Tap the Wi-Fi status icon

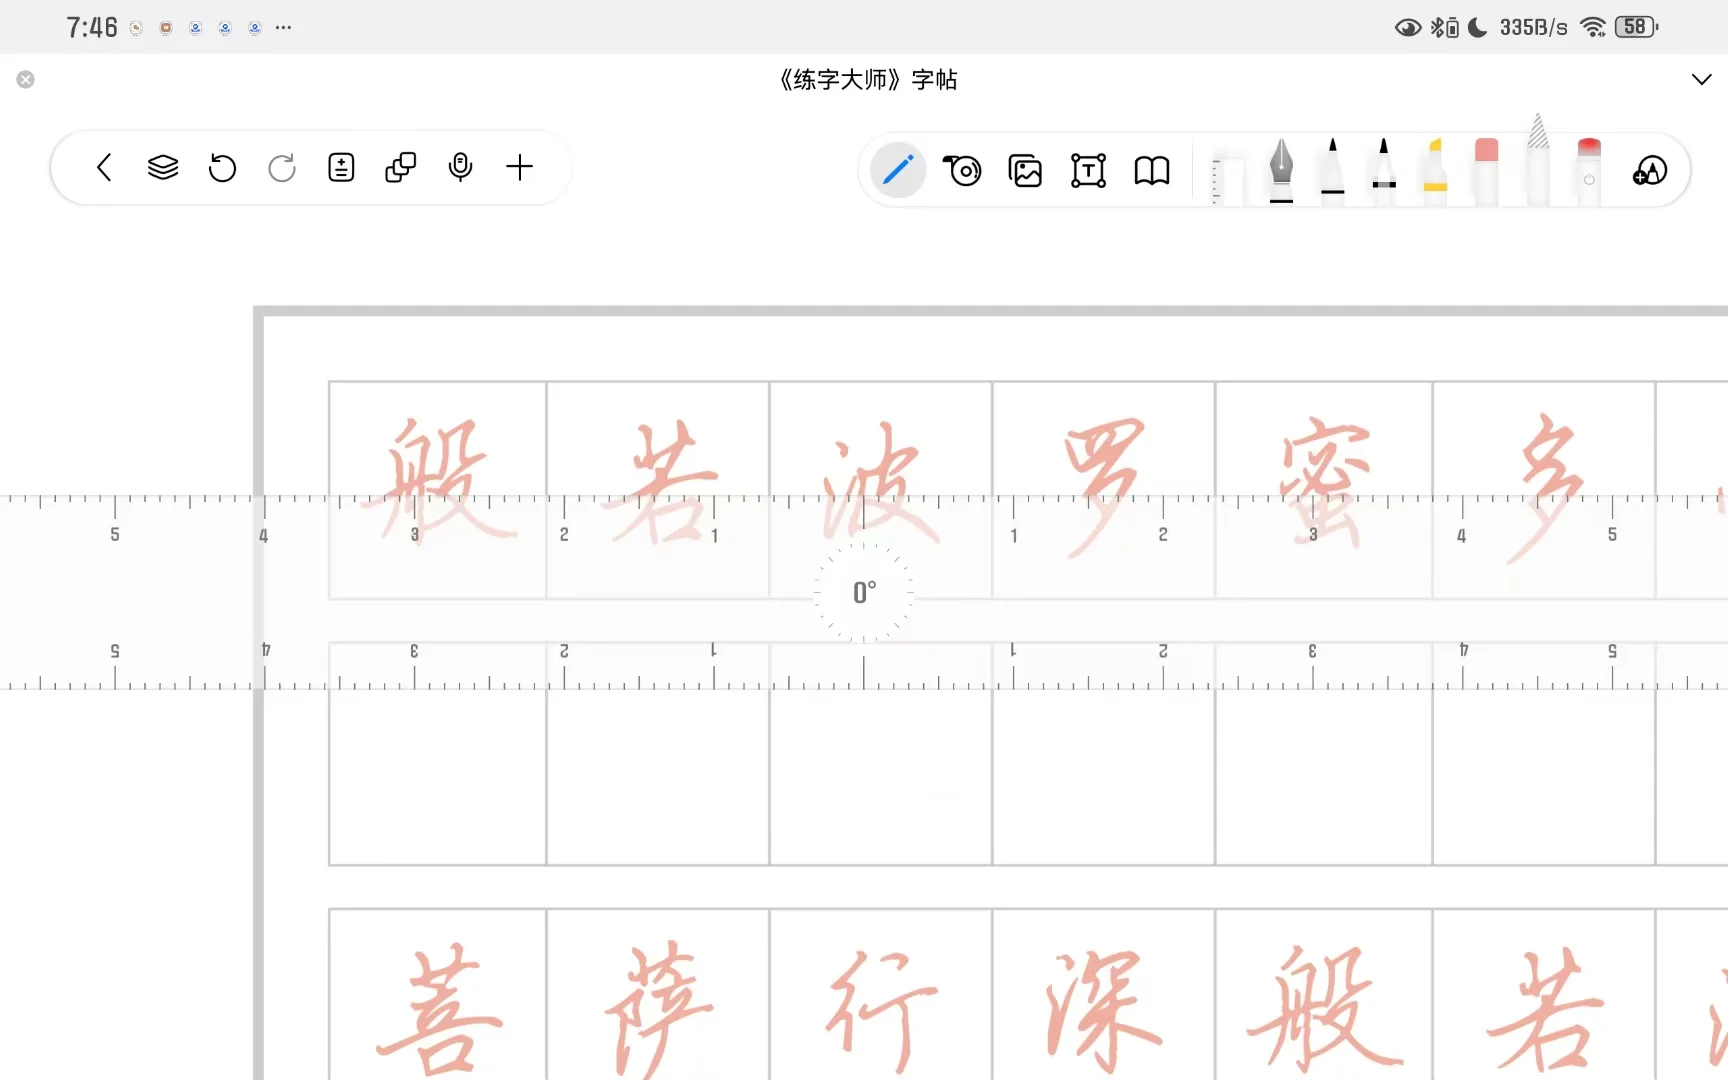pyautogui.click(x=1592, y=27)
